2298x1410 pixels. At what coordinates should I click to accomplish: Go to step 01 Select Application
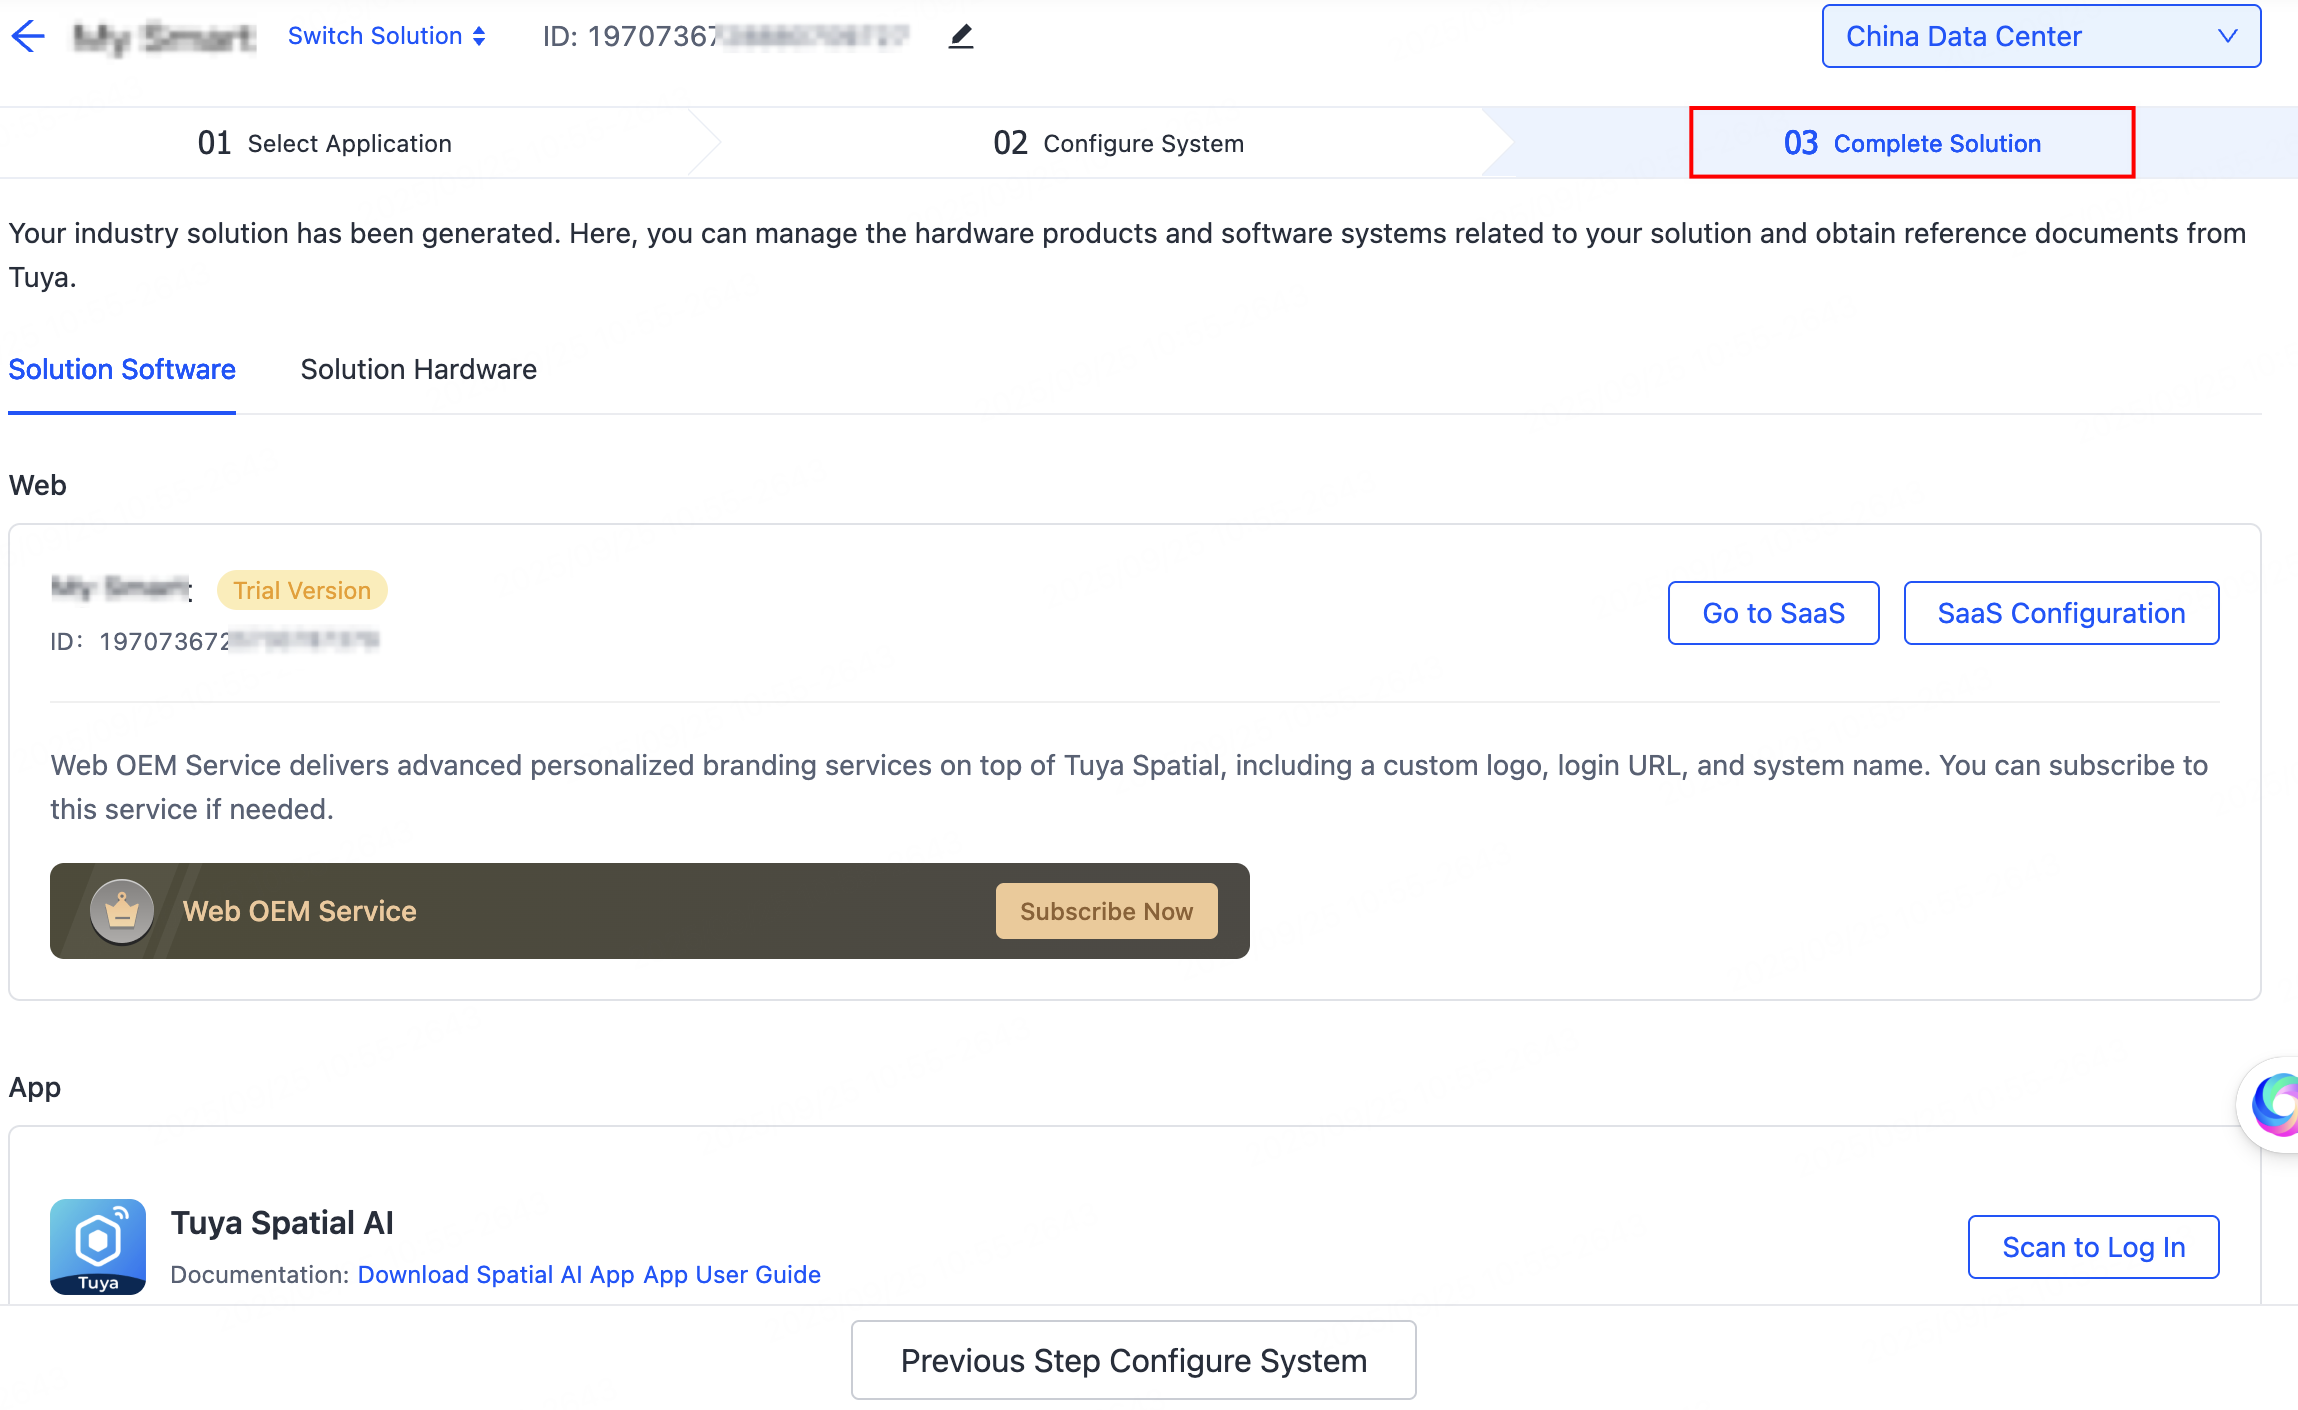pos(324,144)
